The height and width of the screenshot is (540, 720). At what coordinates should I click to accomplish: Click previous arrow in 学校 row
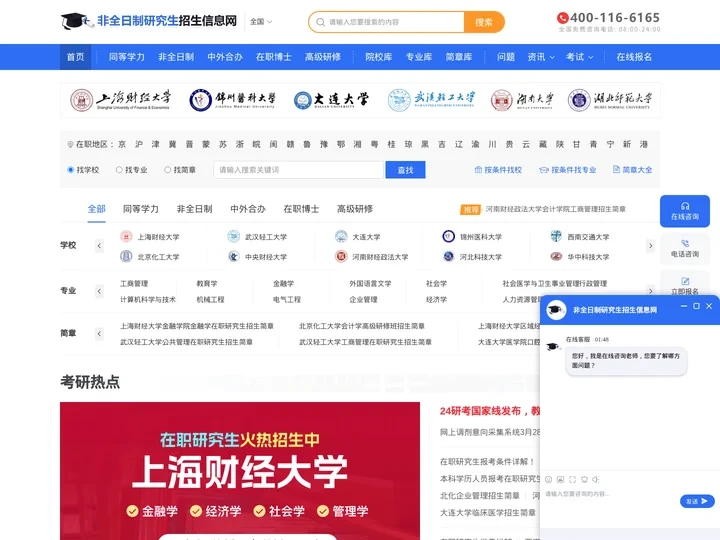(99, 246)
